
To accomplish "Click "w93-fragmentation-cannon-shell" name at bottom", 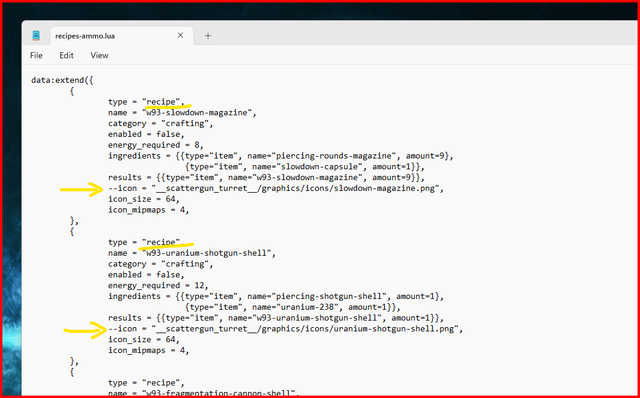I will pos(220,394).
